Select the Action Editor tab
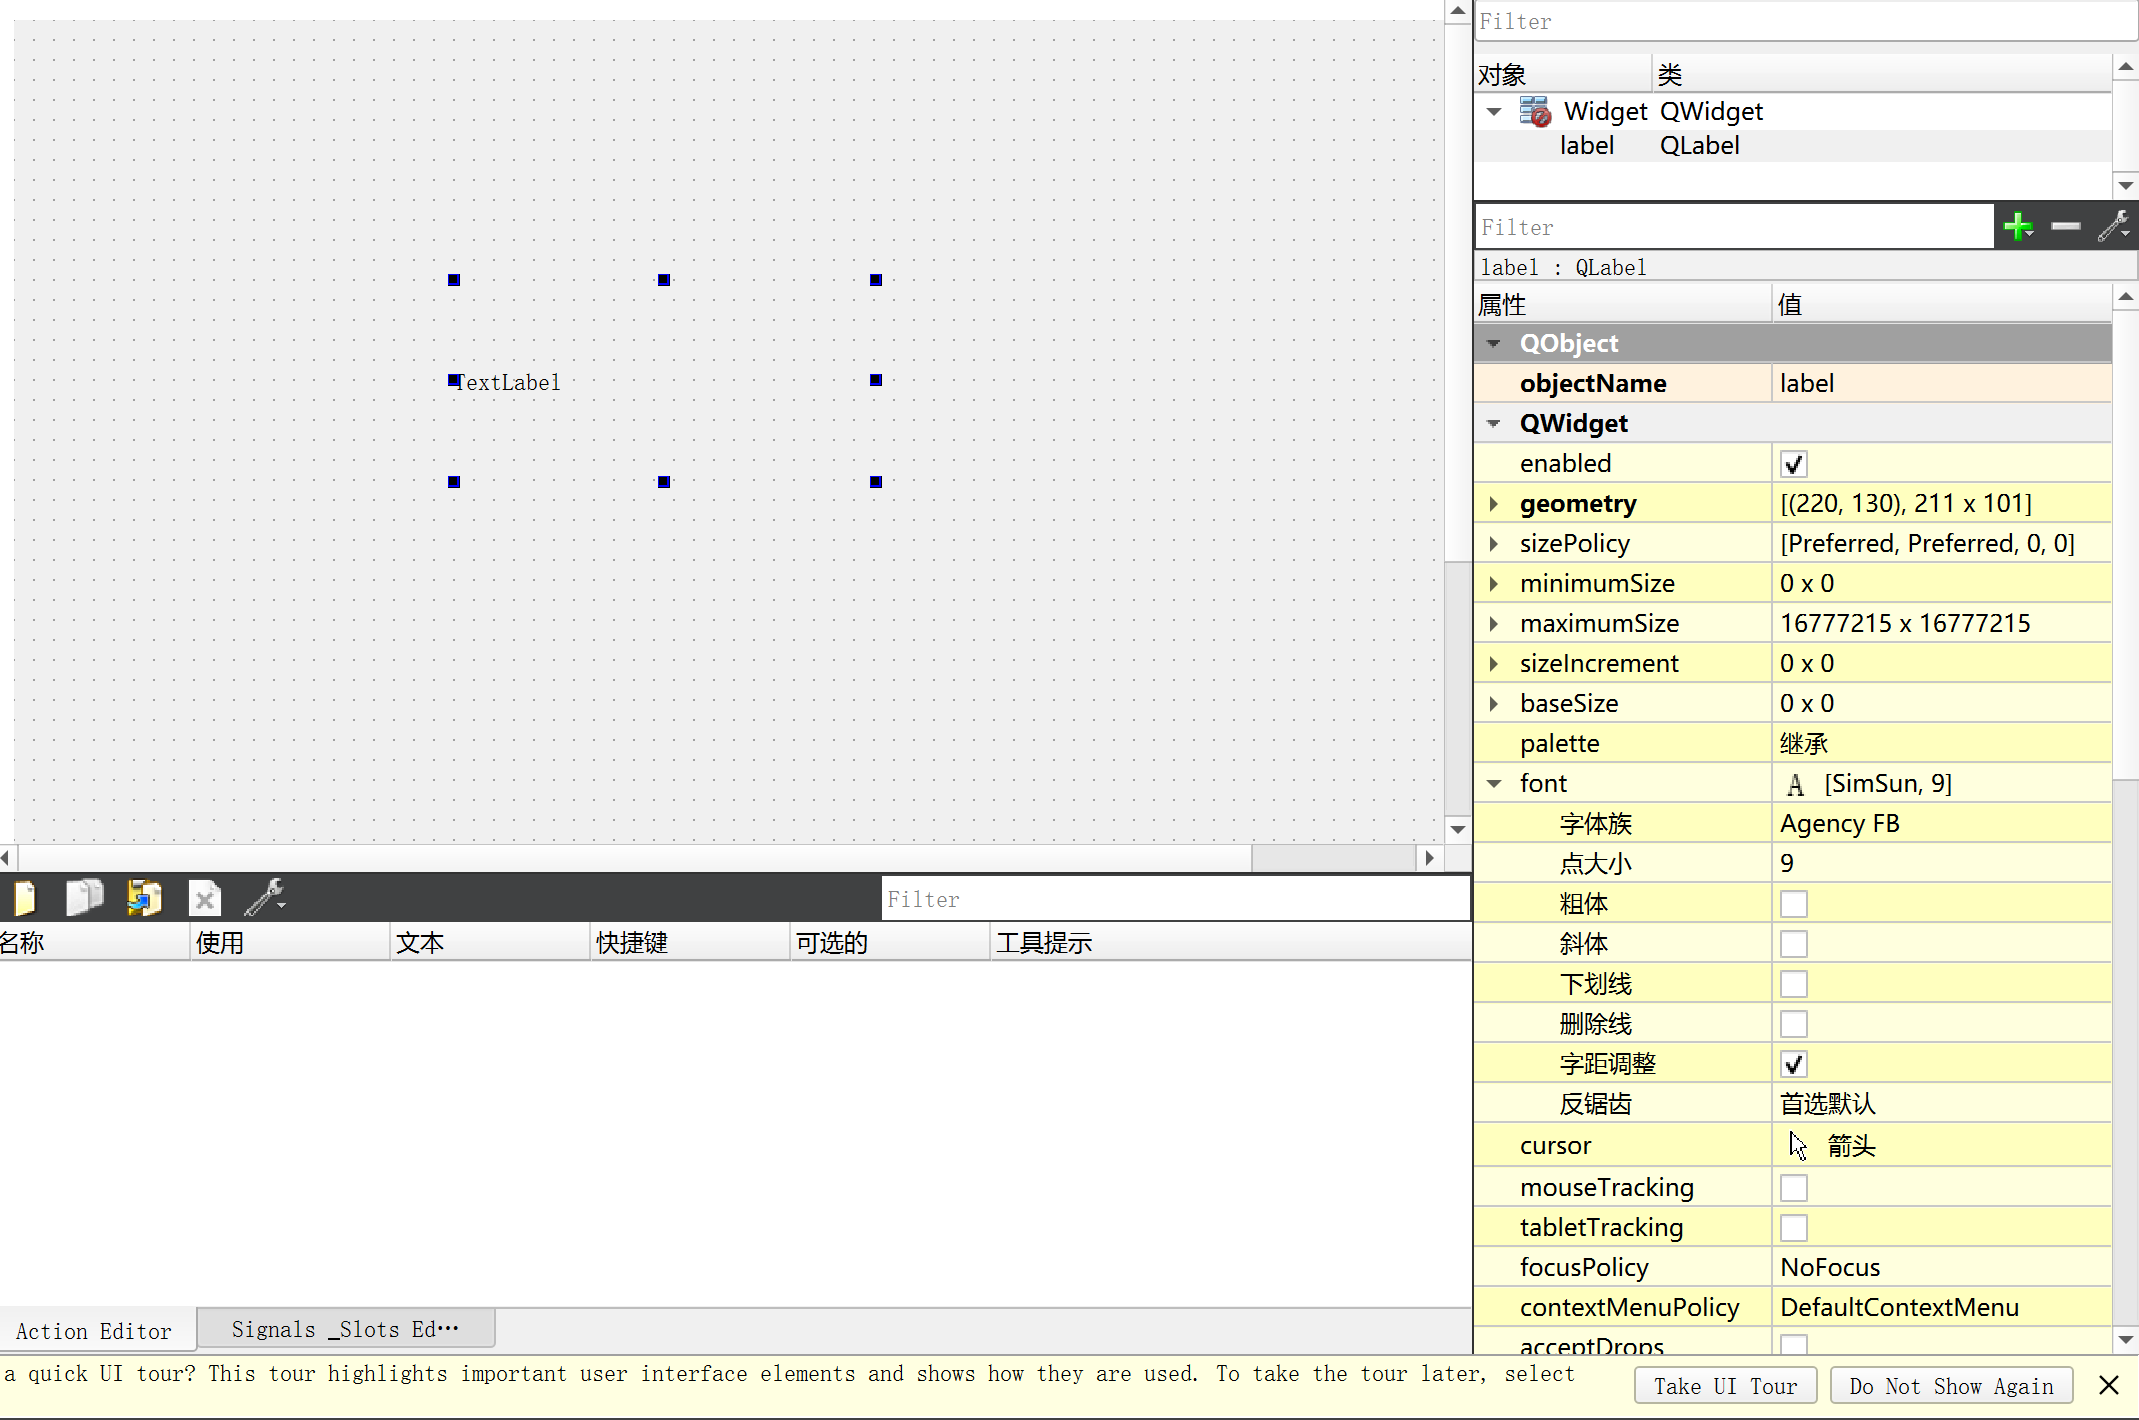Image resolution: width=2139 pixels, height=1420 pixels. [94, 1331]
